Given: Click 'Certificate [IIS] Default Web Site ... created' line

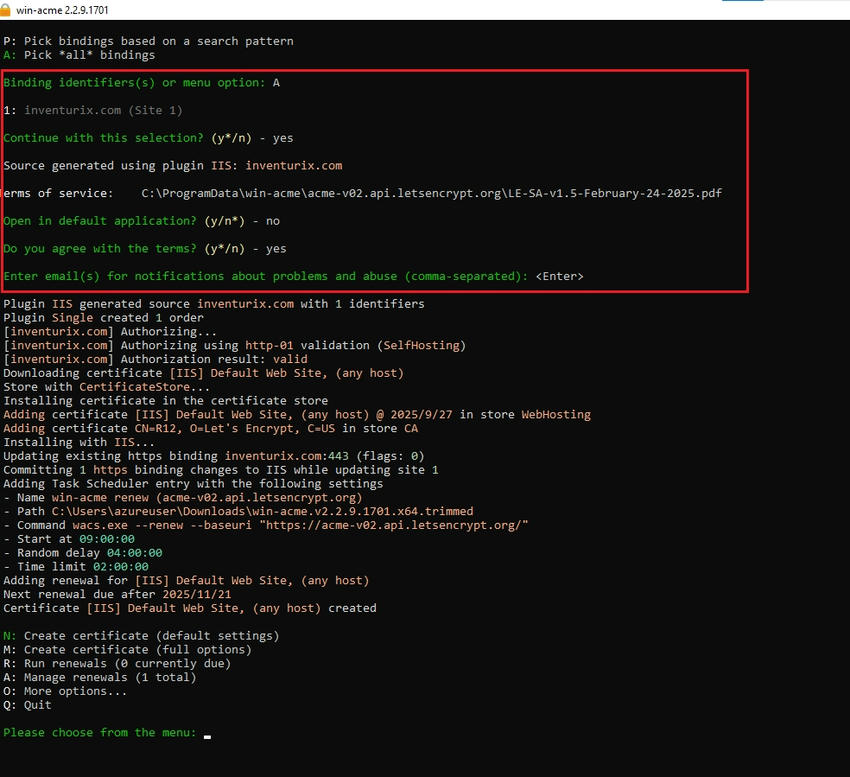Looking at the screenshot, I should pyautogui.click(x=190, y=608).
